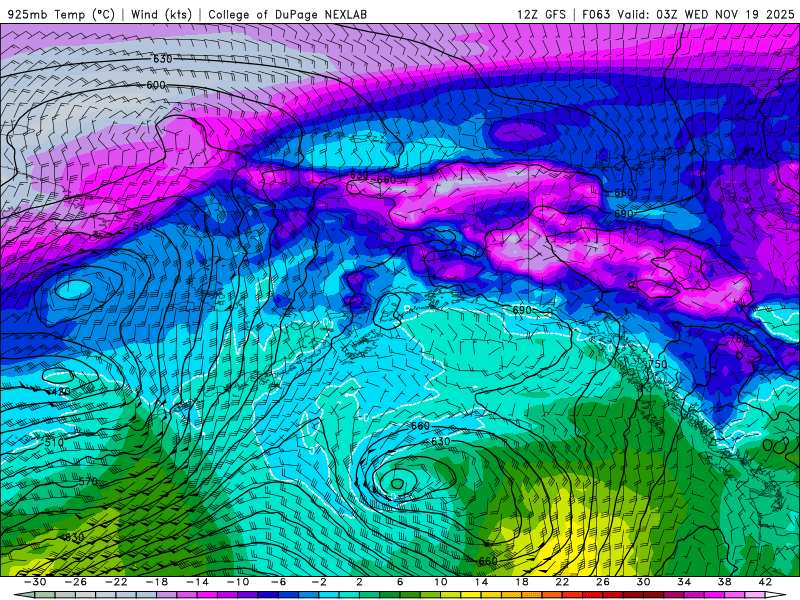Select the 2 colorbar scale label

(x=359, y=582)
